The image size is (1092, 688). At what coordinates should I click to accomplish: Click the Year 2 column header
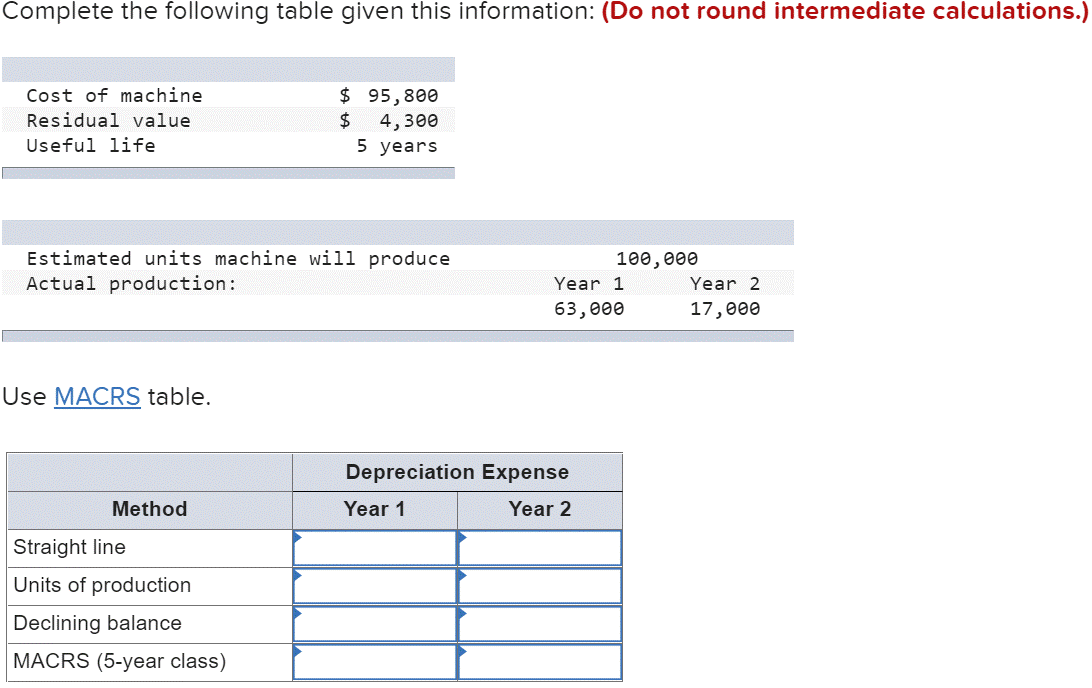click(539, 509)
